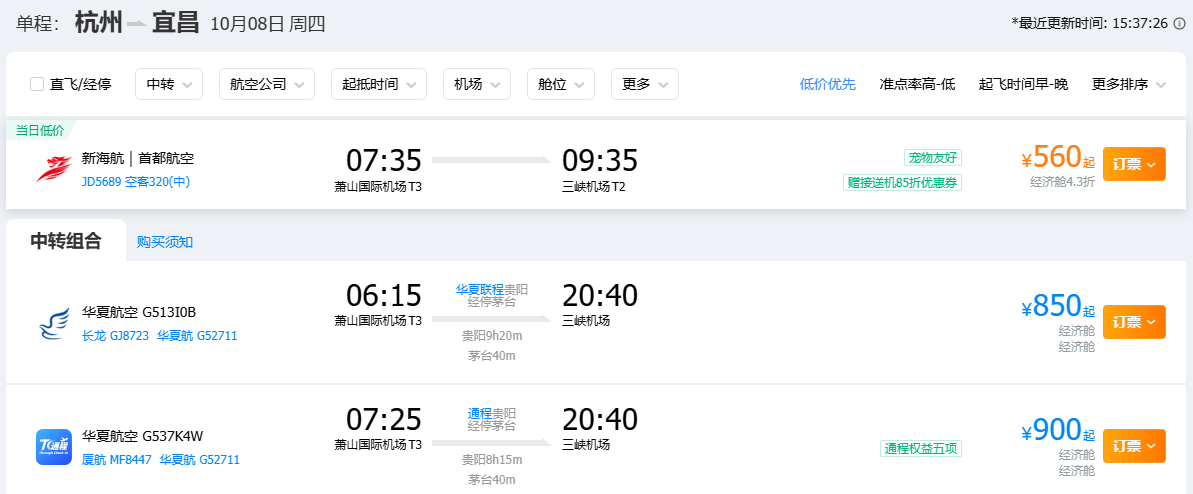1193x494 pixels.
Task: Expand the 更多 filter dropdown
Action: [x=644, y=84]
